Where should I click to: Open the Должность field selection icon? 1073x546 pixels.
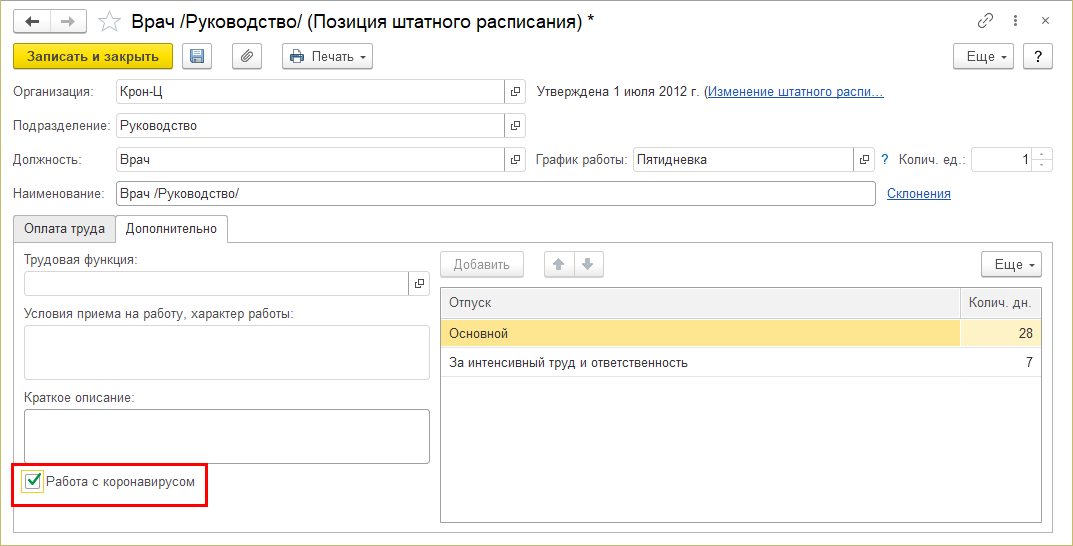[516, 160]
